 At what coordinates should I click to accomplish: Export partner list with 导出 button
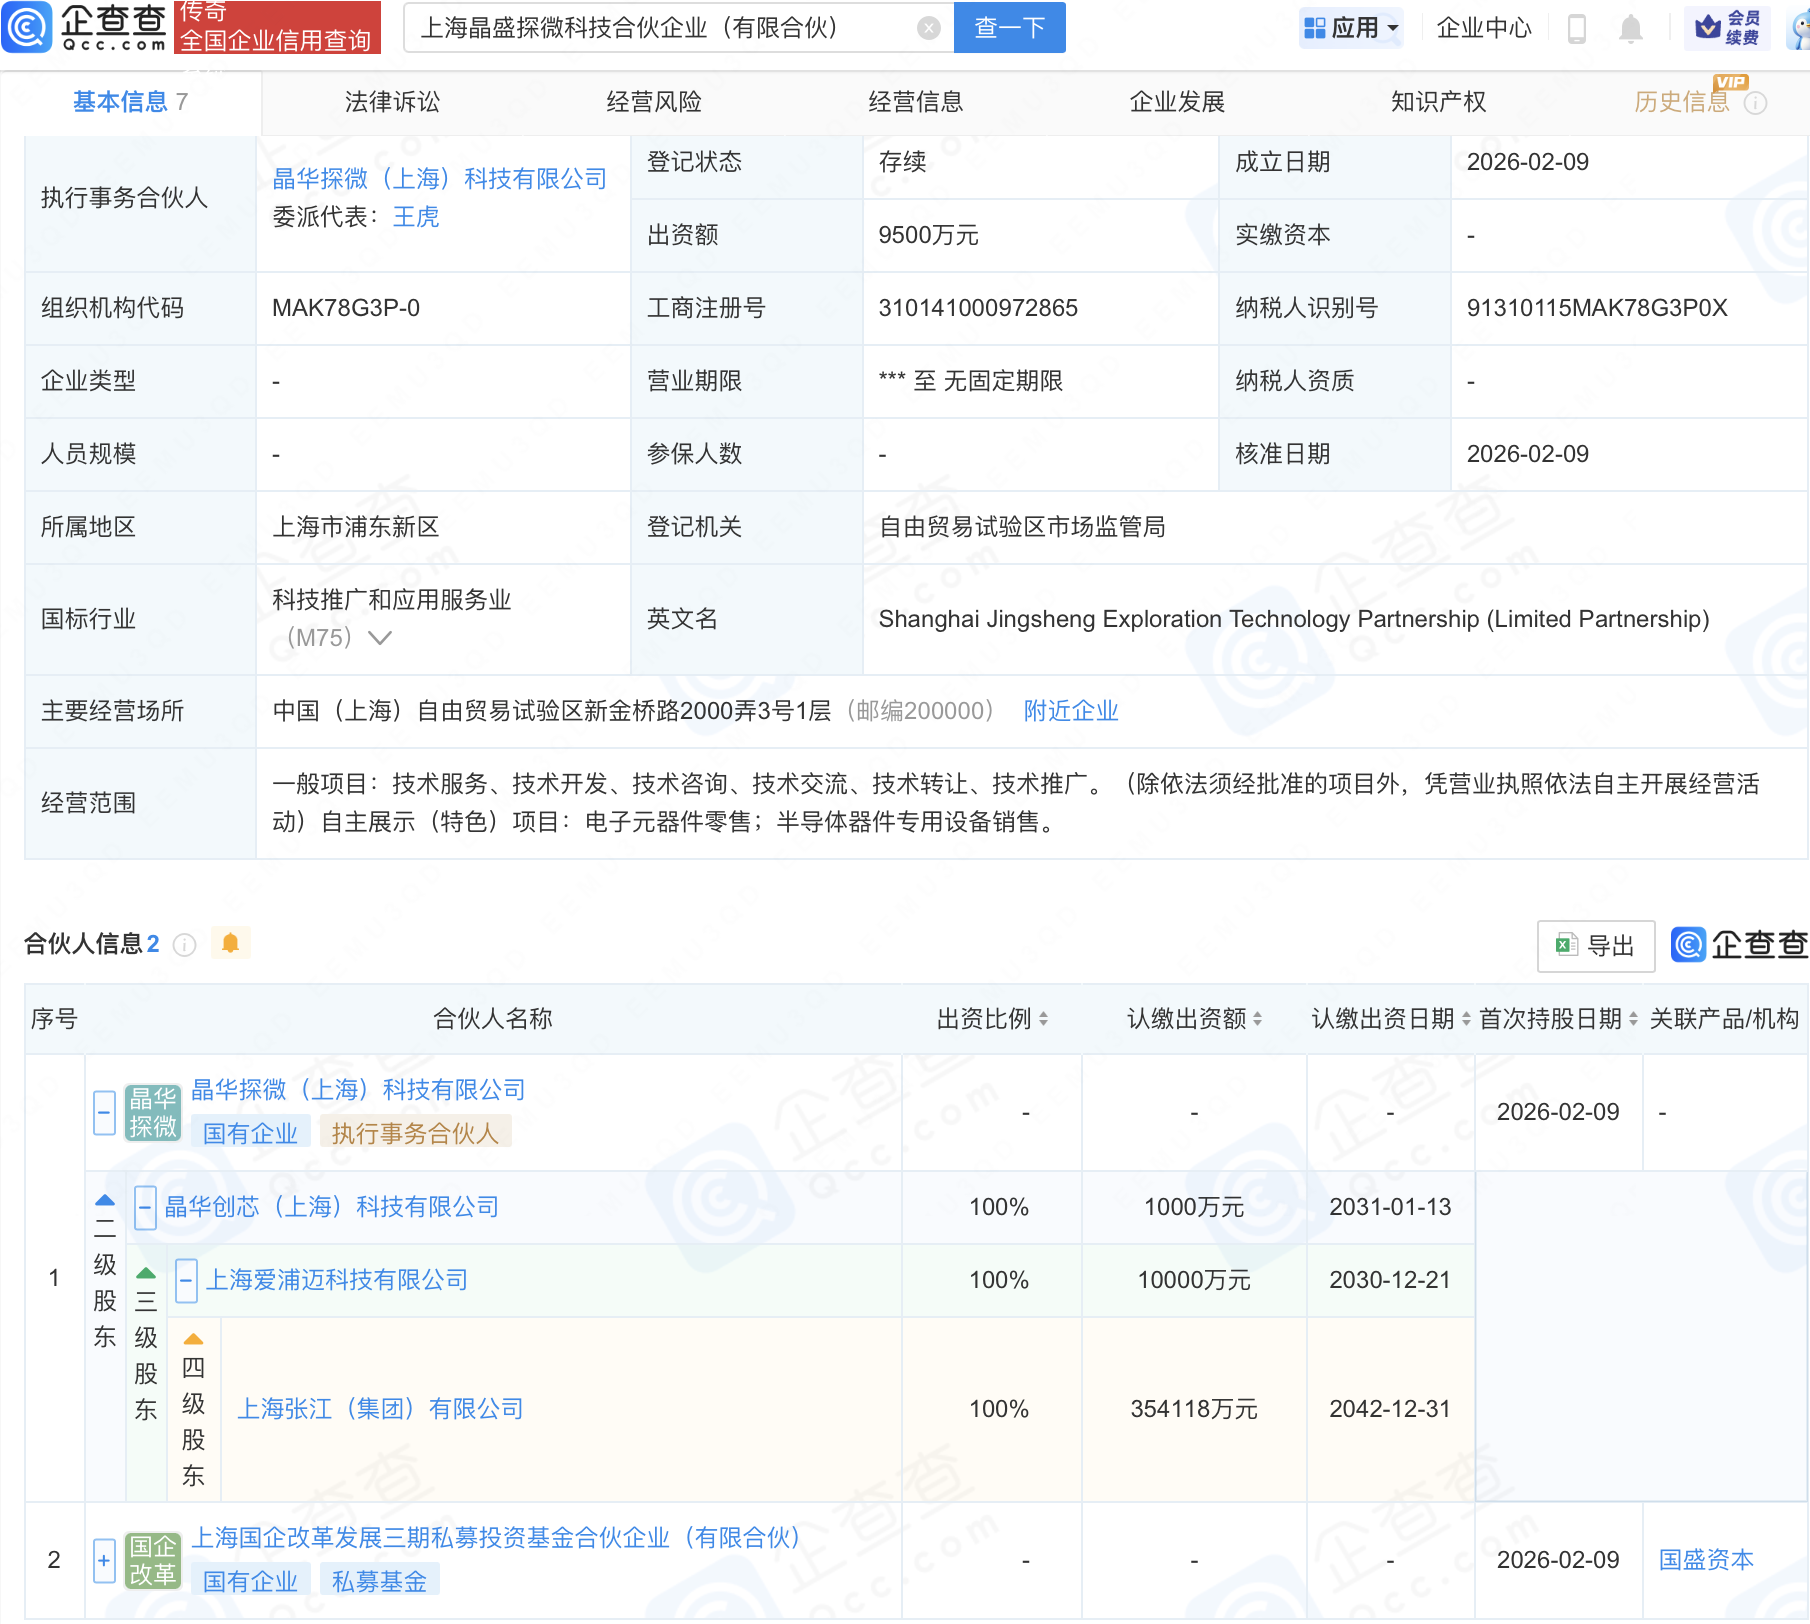(1595, 945)
